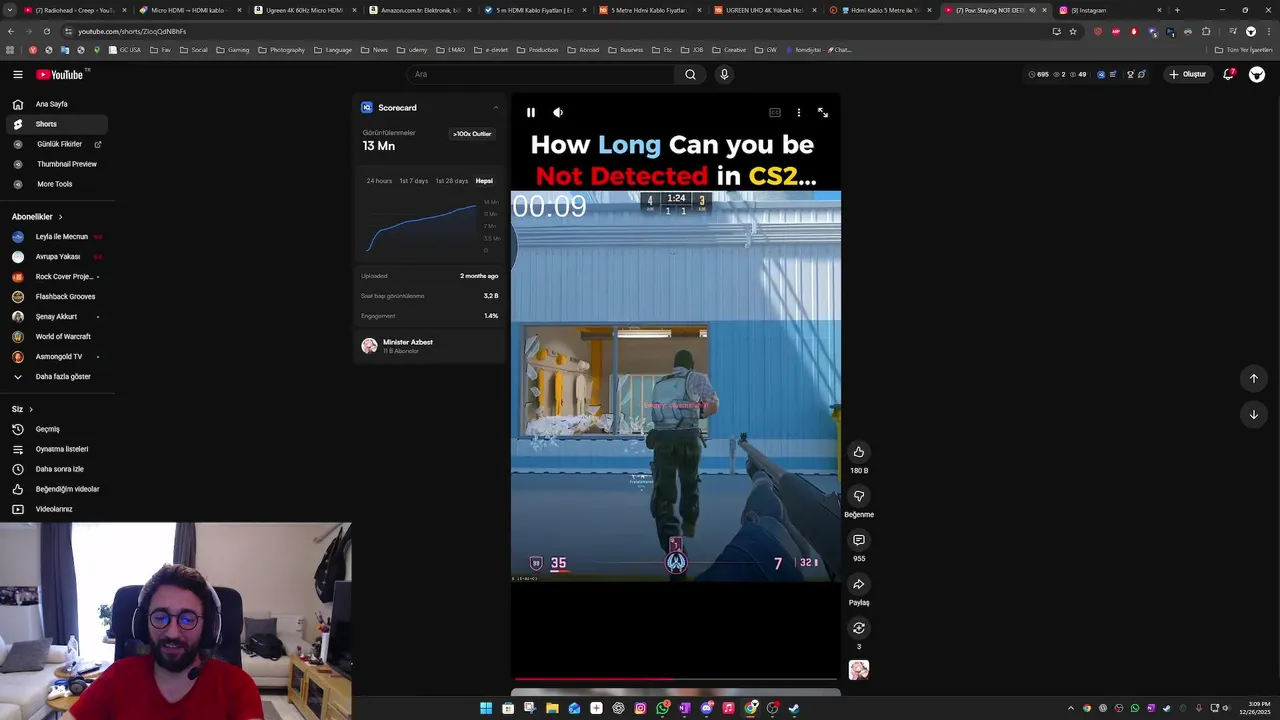Select the 24 hours chart range
This screenshot has height=720, width=1280.
379,181
